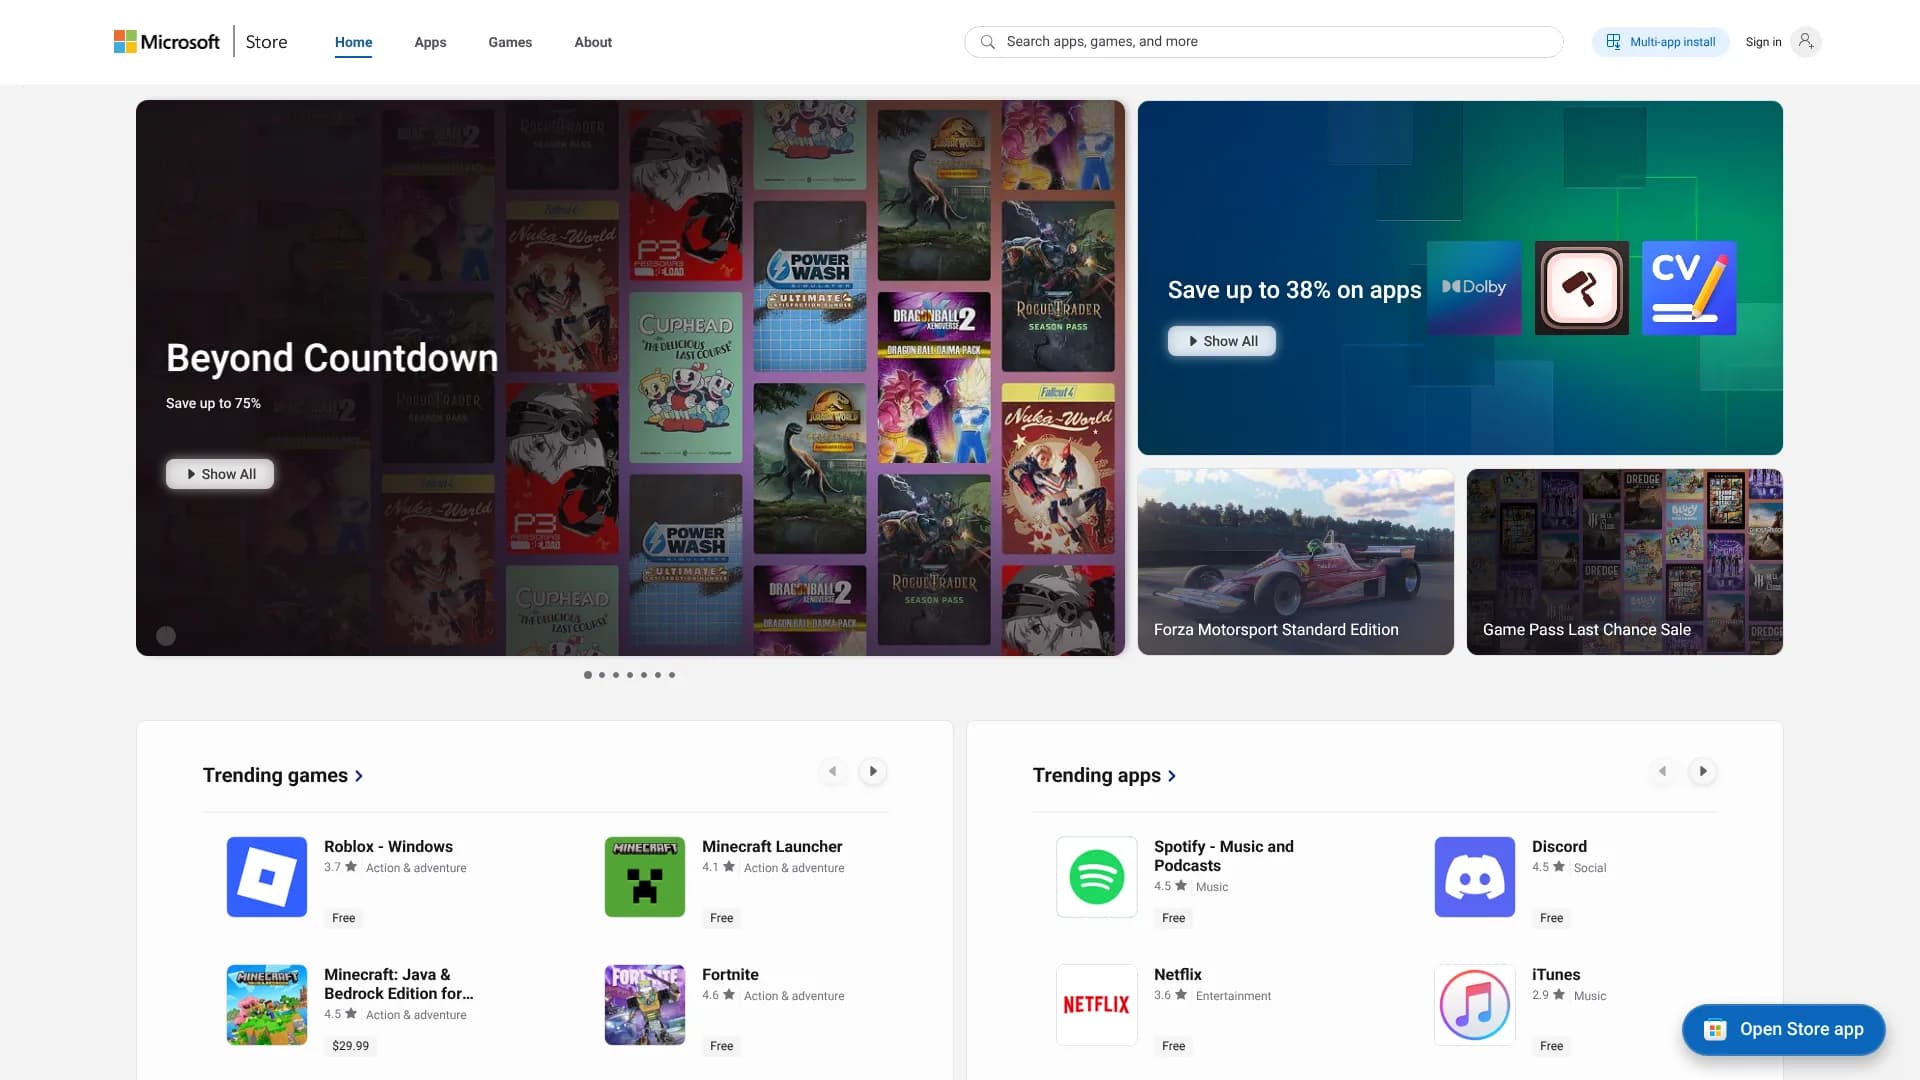Click the search apps and games field
This screenshot has height=1080, width=1920.
point(1263,42)
